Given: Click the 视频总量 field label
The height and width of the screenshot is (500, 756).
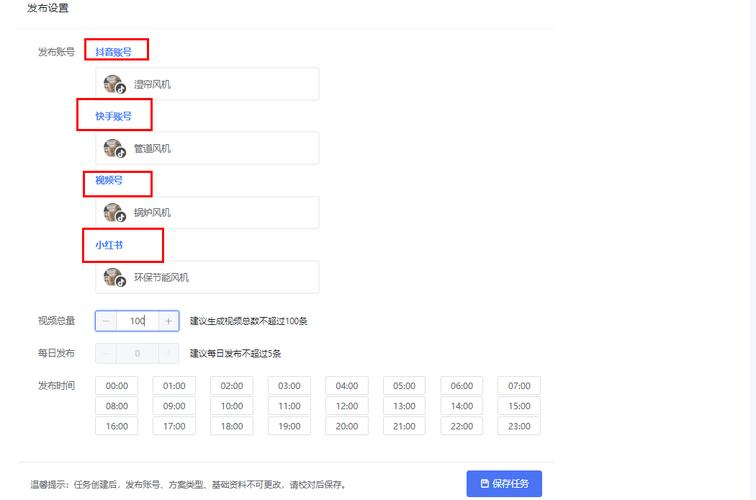Looking at the screenshot, I should pos(56,321).
